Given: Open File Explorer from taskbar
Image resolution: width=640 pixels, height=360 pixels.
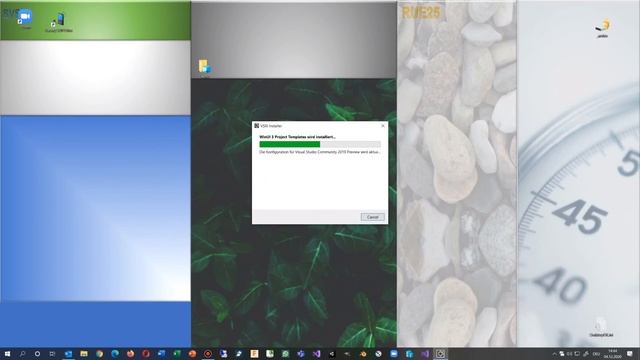Looking at the screenshot, I should pyautogui.click(x=84, y=354).
